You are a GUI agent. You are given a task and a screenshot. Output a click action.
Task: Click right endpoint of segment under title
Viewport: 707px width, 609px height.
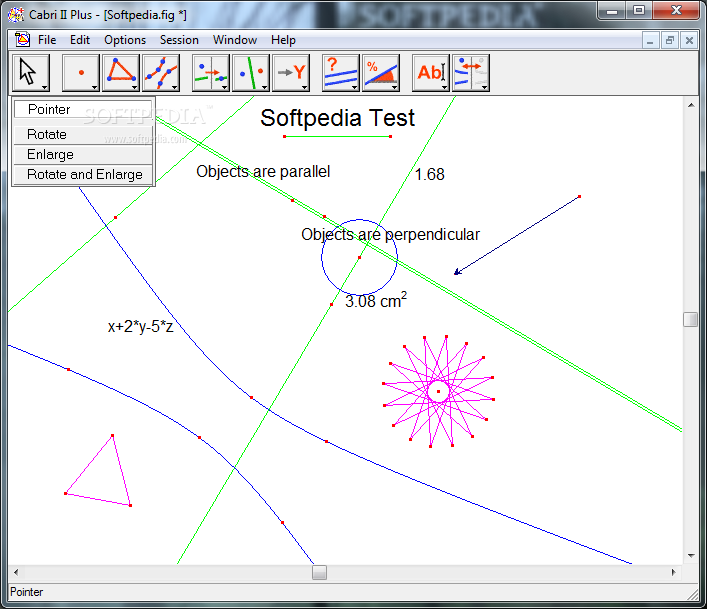(x=390, y=136)
